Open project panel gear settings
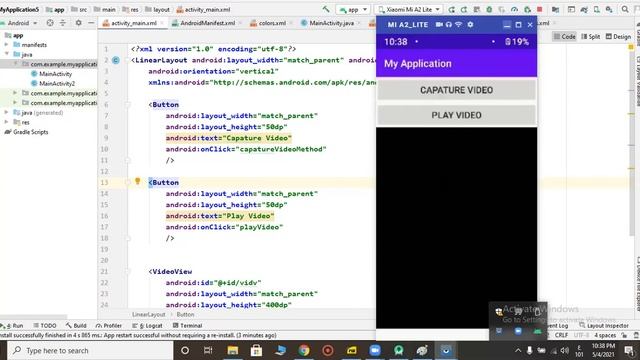640x360 pixels. pos(78,23)
